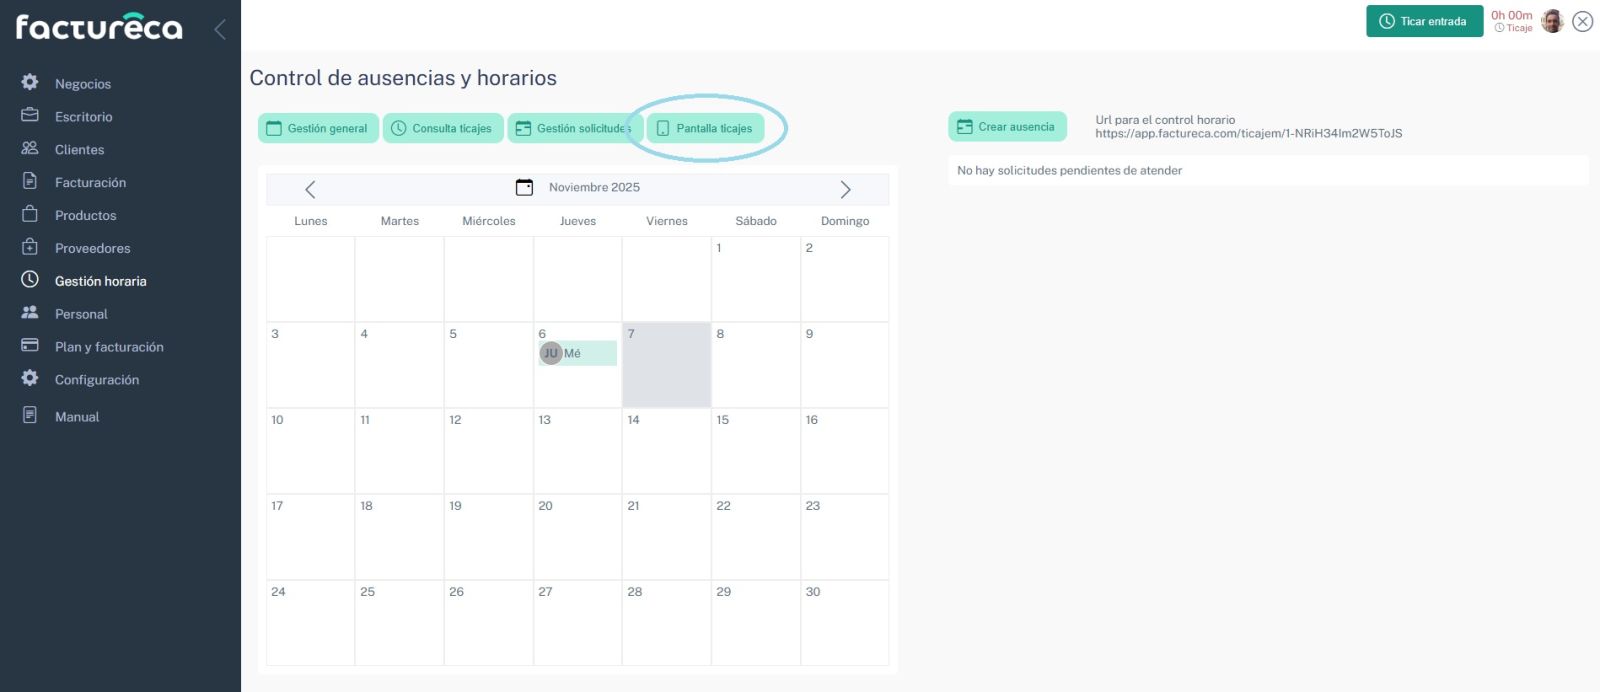Viewport: 1600px width, 692px height.
Task: Open the Manual from sidebar
Action: pos(77,417)
